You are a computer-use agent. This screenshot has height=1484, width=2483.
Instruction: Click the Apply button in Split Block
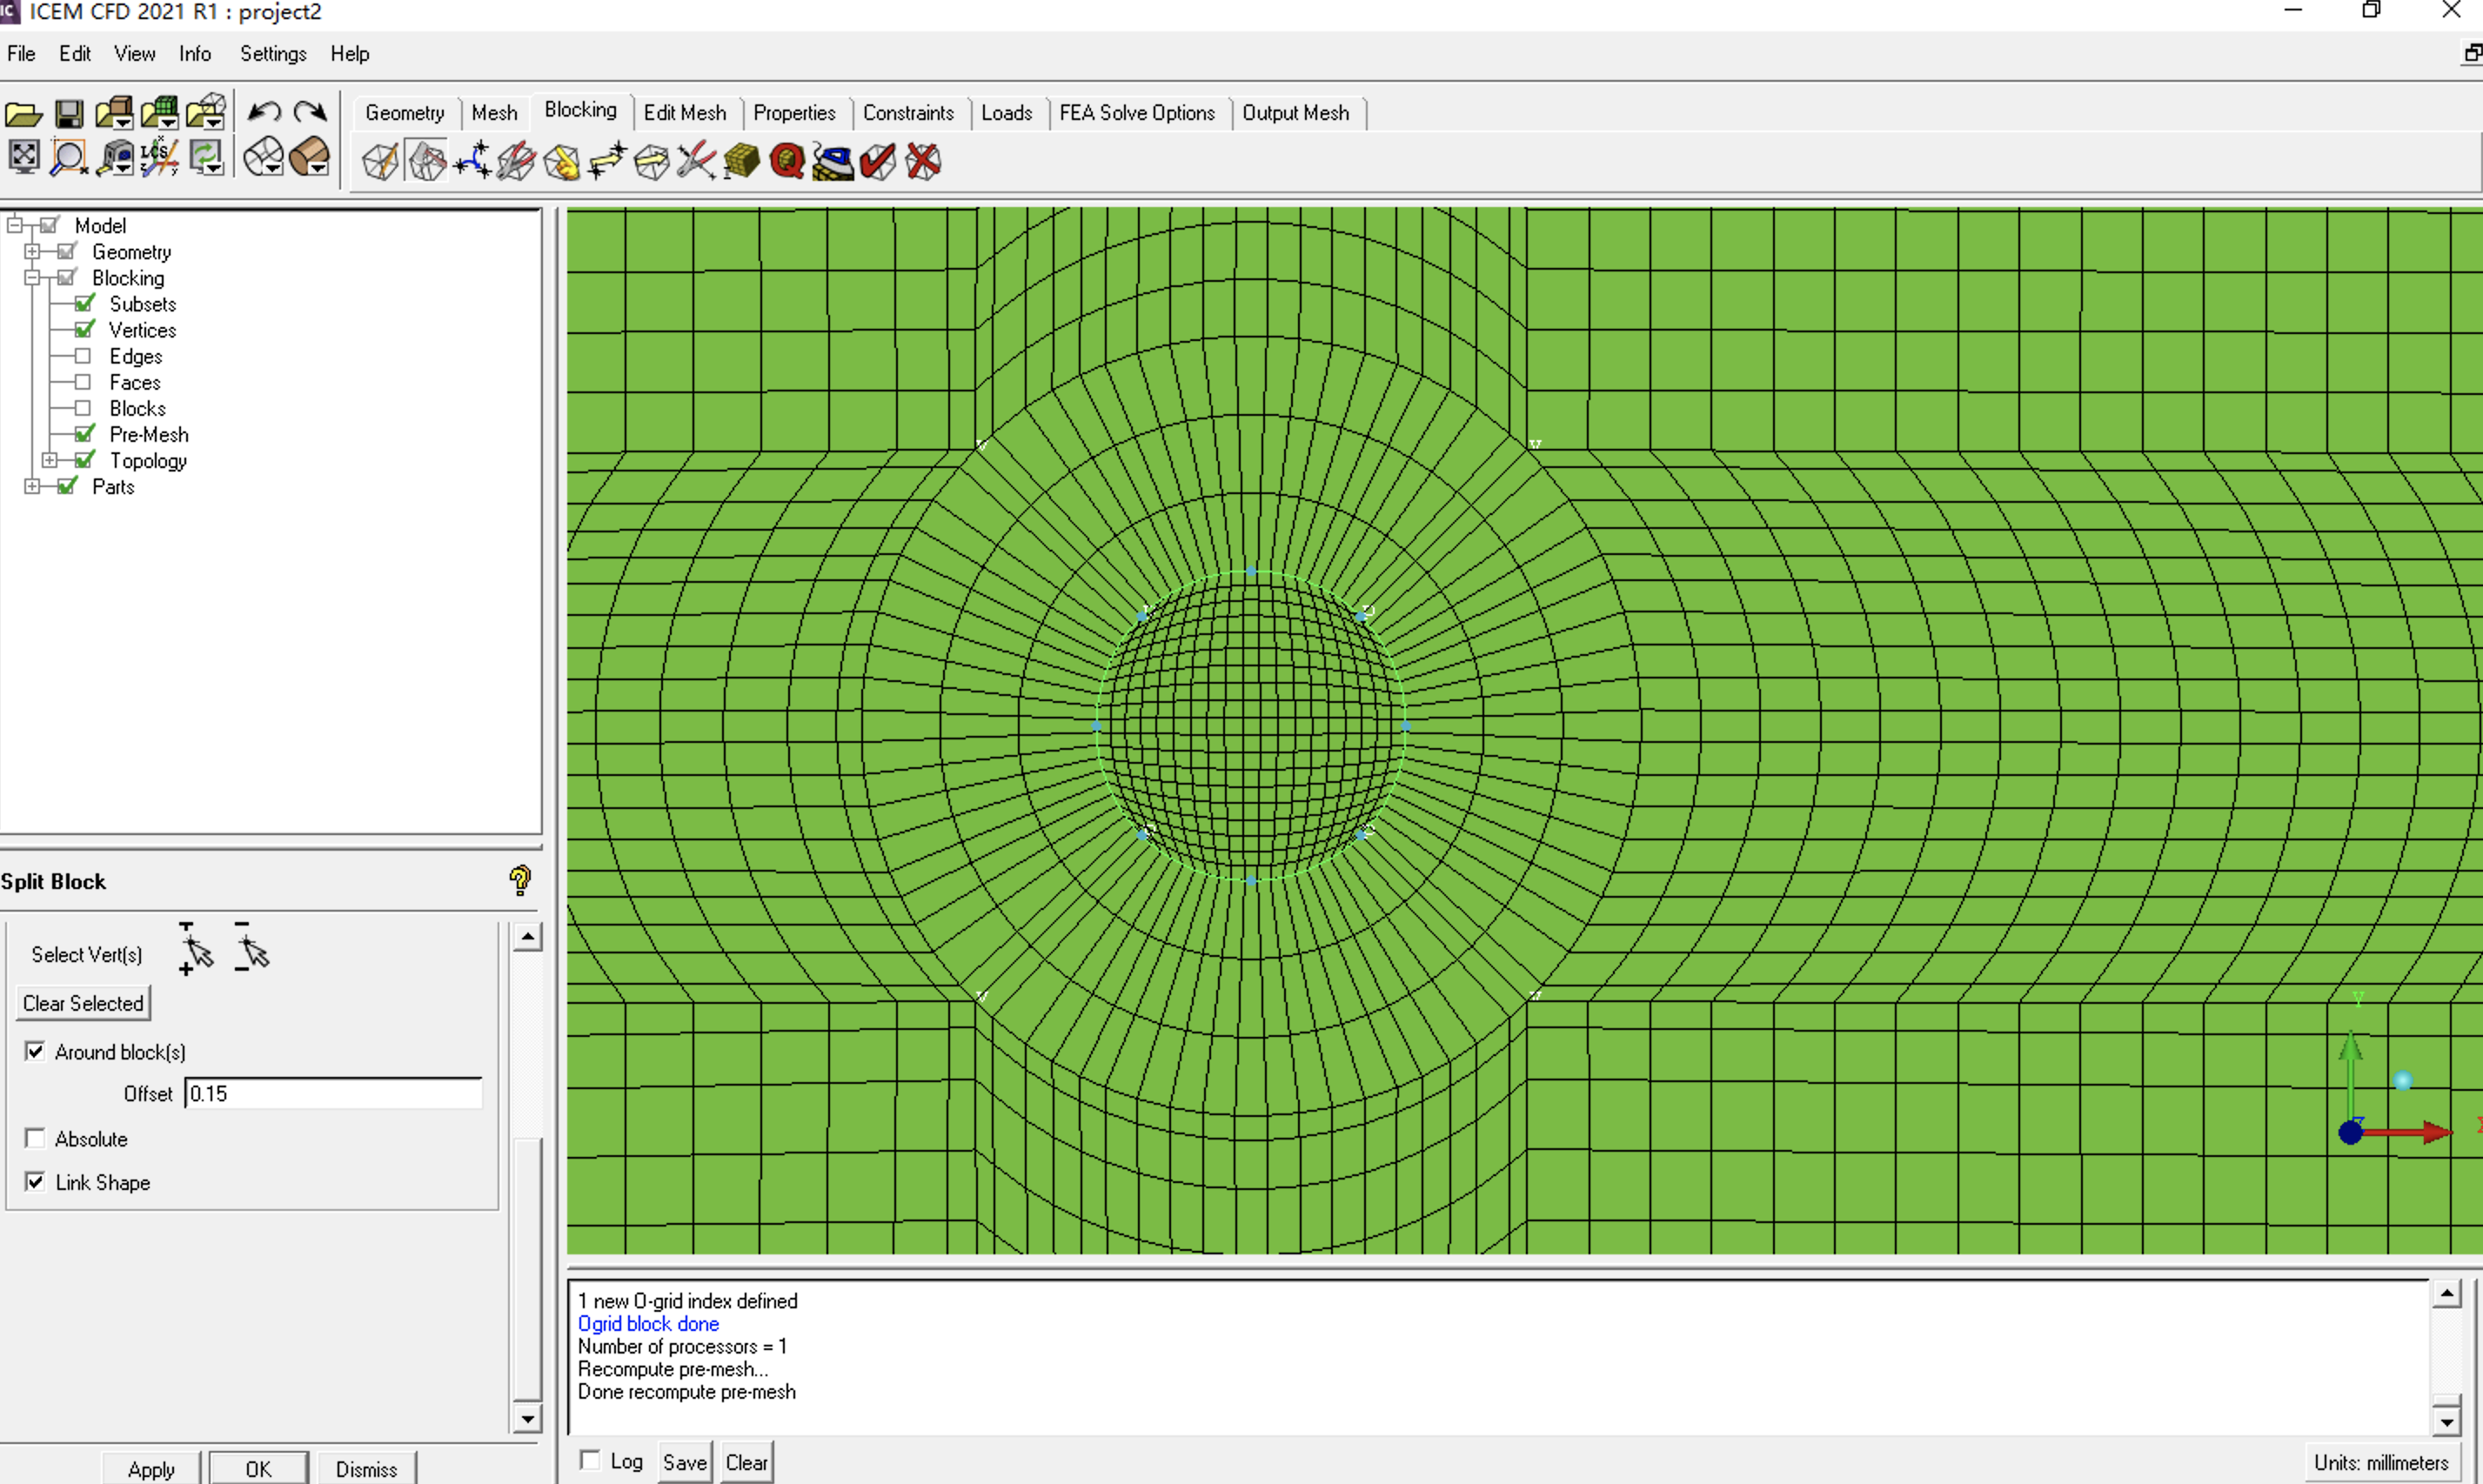tap(151, 1467)
